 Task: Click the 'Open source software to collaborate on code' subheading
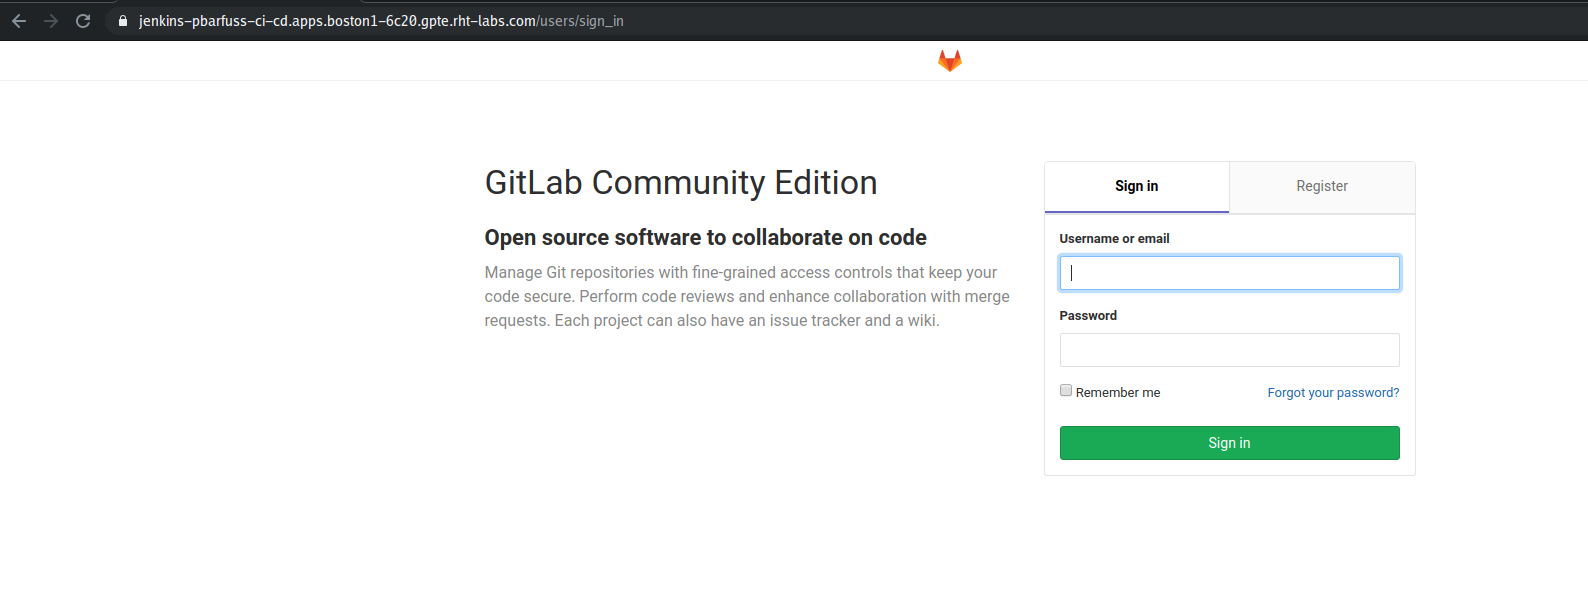pyautogui.click(x=705, y=238)
